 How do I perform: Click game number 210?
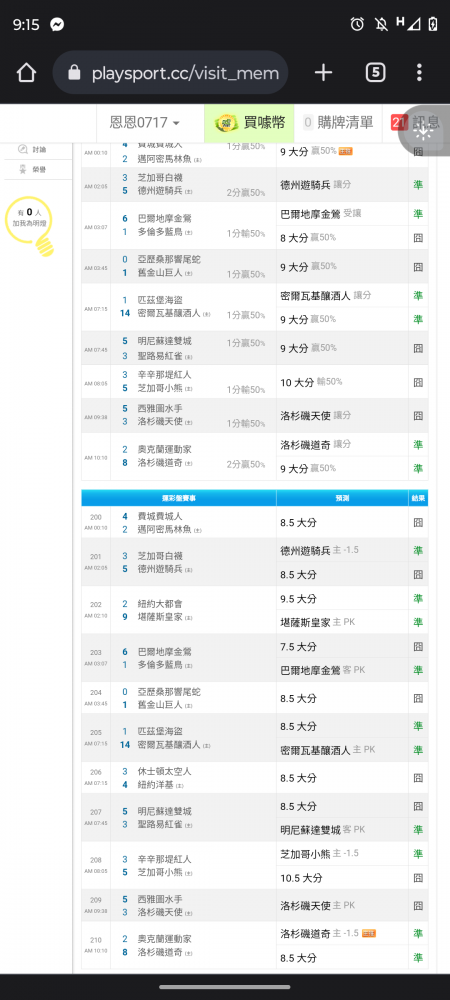(x=96, y=940)
